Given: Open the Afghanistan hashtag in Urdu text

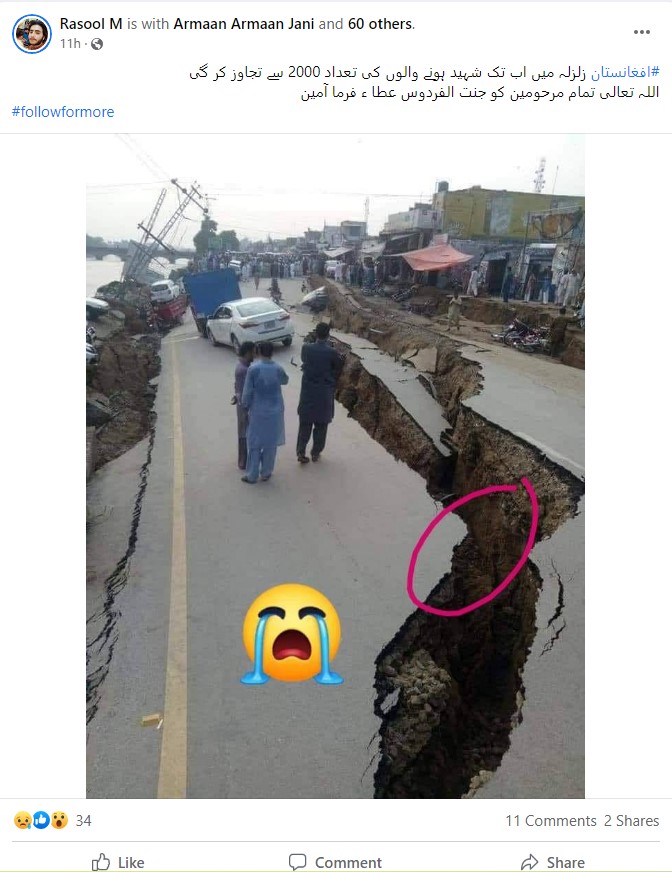Looking at the screenshot, I should [625, 72].
